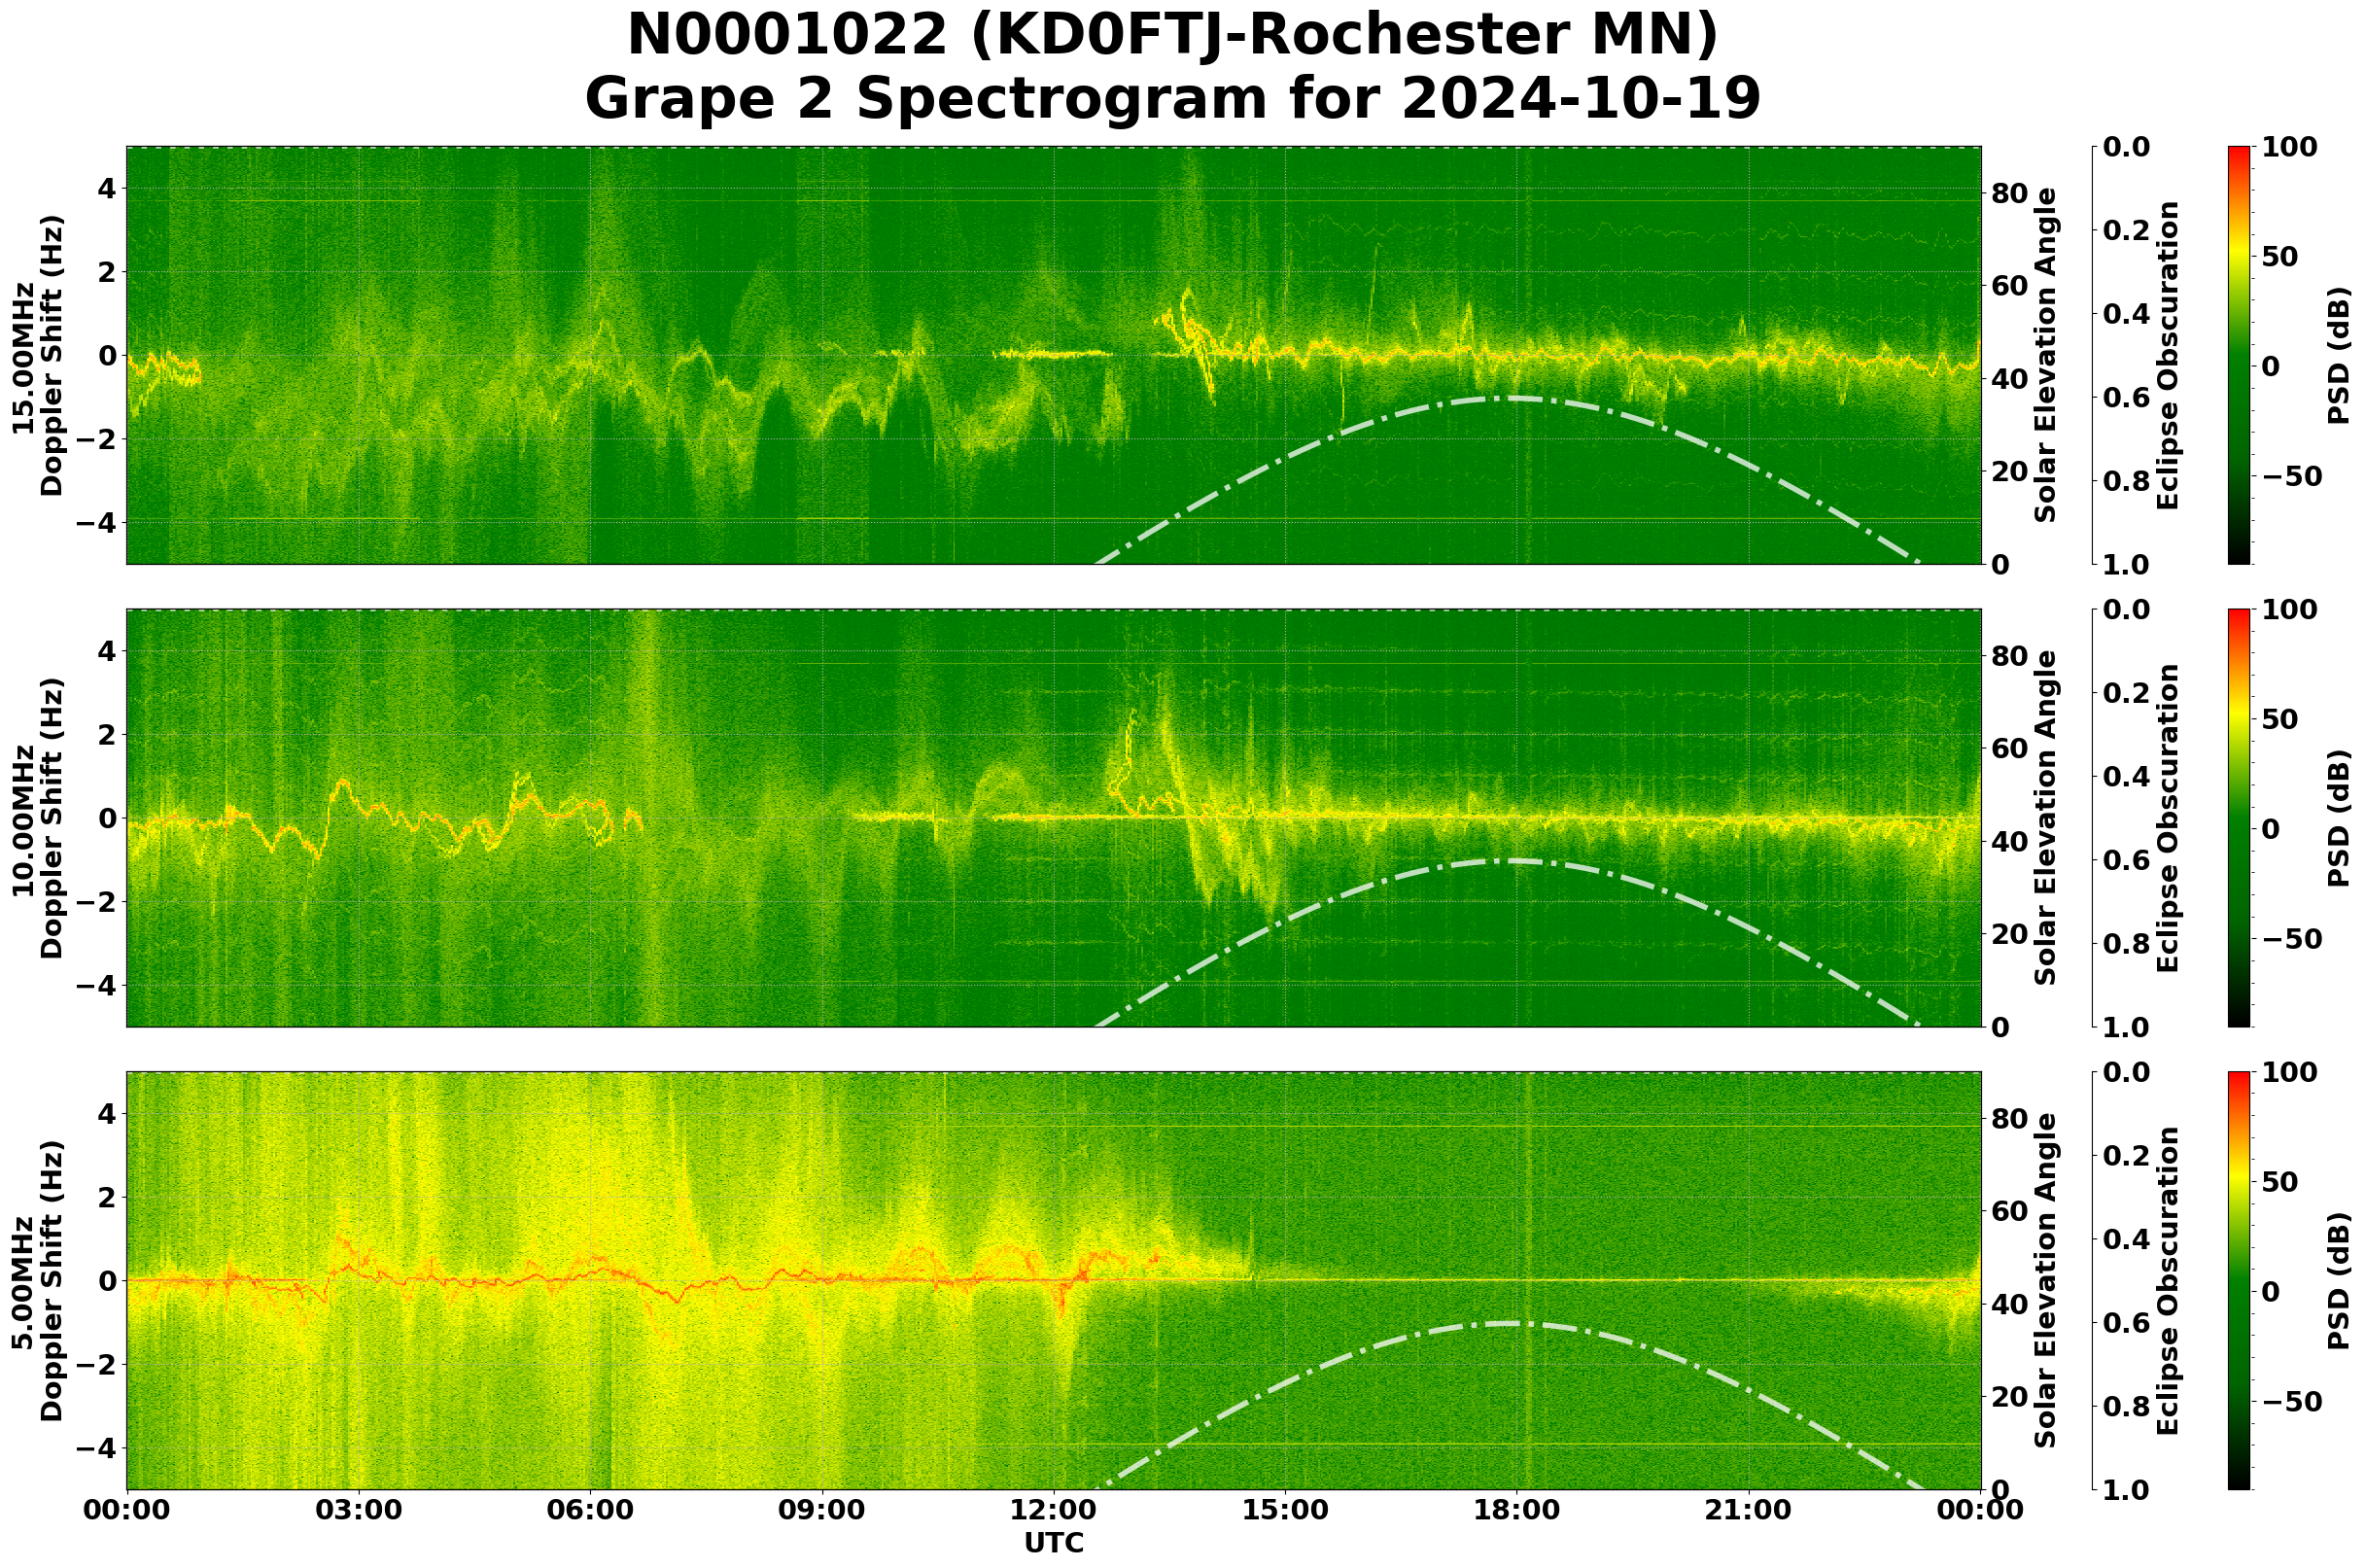Click "Solar Elevation Angle" label of 10.00MHz panel
The height and width of the screenshot is (1568, 2365).
coord(2047,818)
